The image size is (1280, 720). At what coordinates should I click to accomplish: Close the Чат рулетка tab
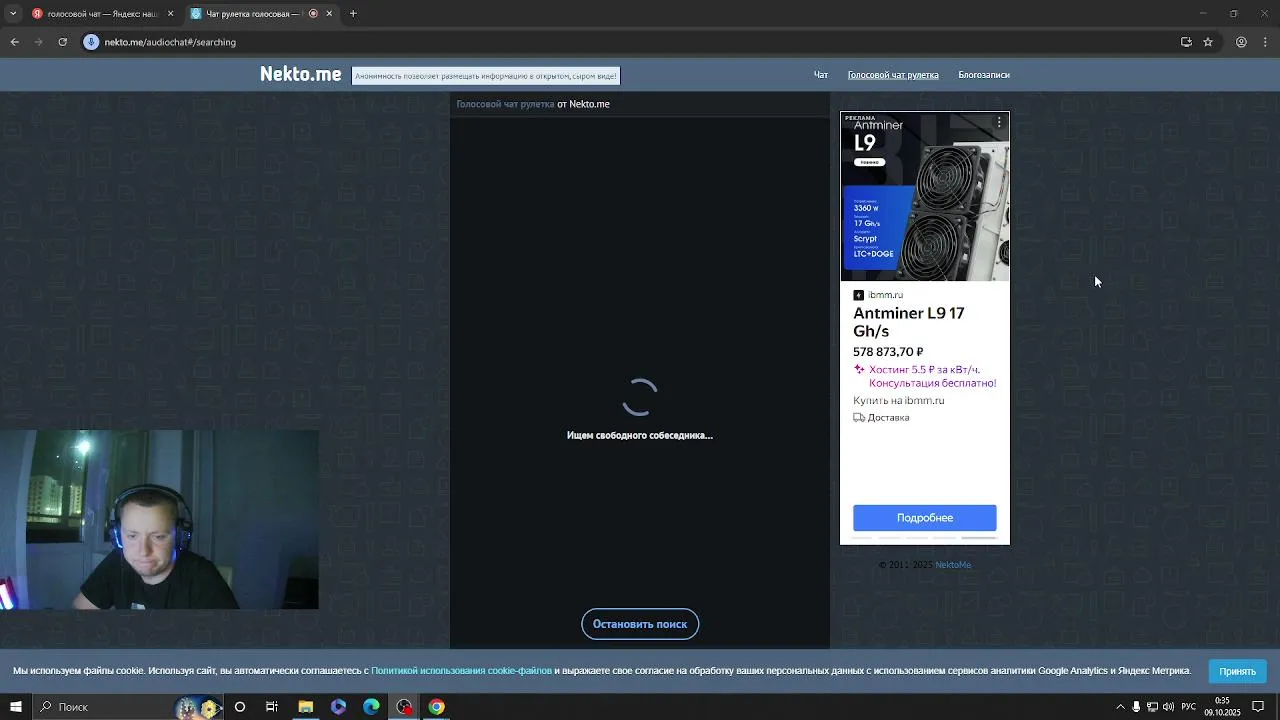click(x=329, y=14)
